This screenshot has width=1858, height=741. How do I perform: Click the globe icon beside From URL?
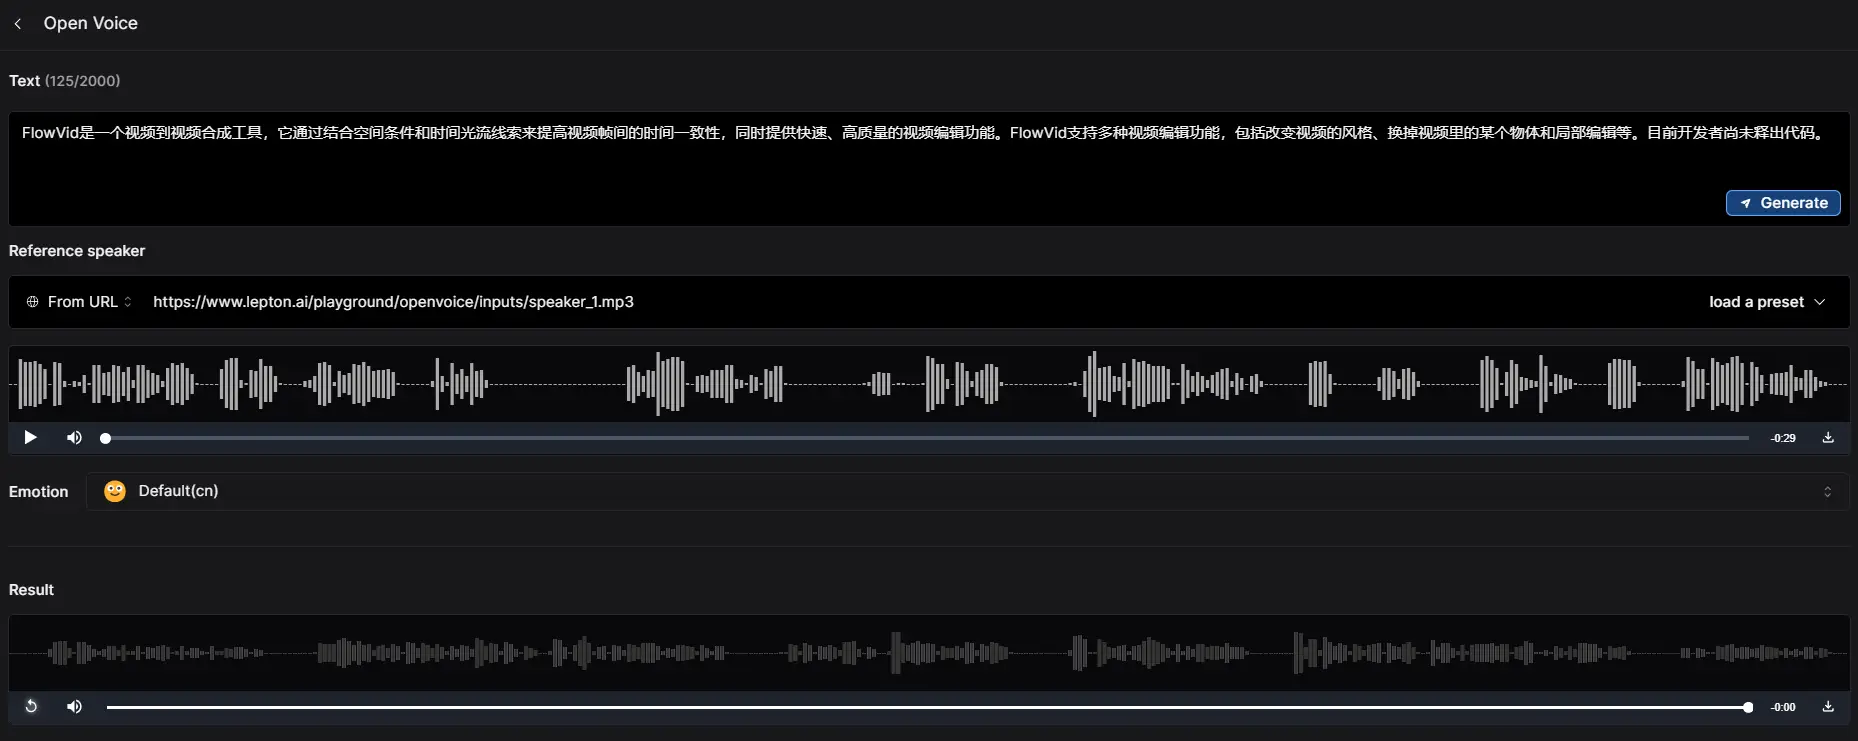pyautogui.click(x=32, y=302)
